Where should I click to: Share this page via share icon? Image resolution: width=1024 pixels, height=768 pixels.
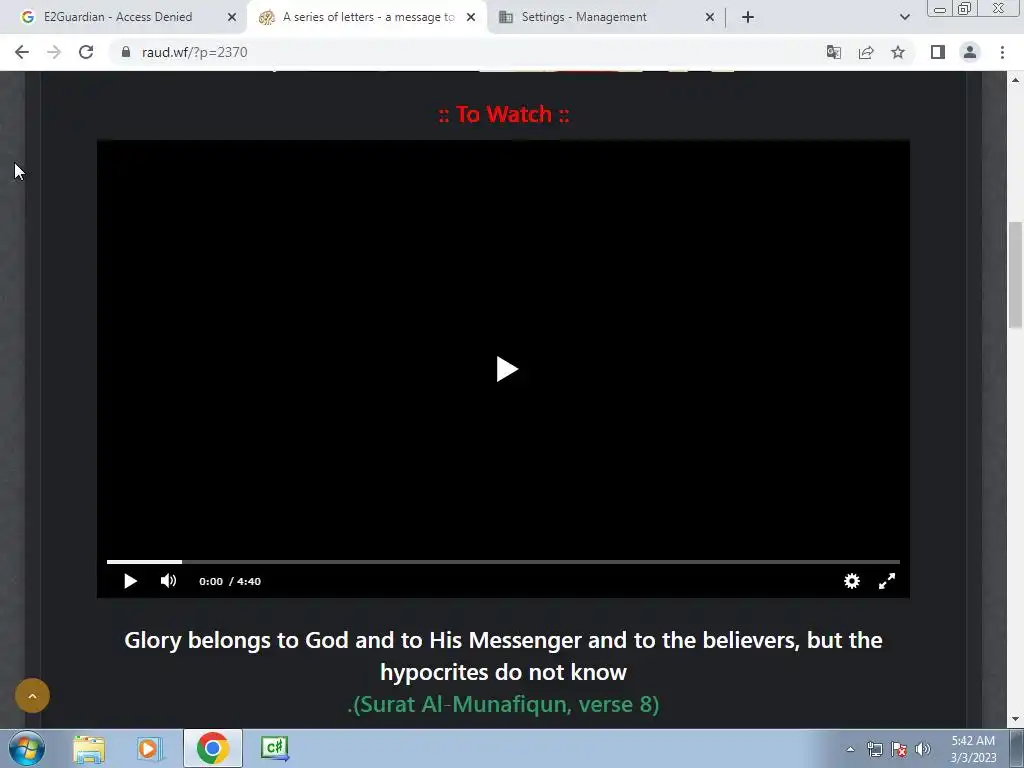tap(866, 52)
